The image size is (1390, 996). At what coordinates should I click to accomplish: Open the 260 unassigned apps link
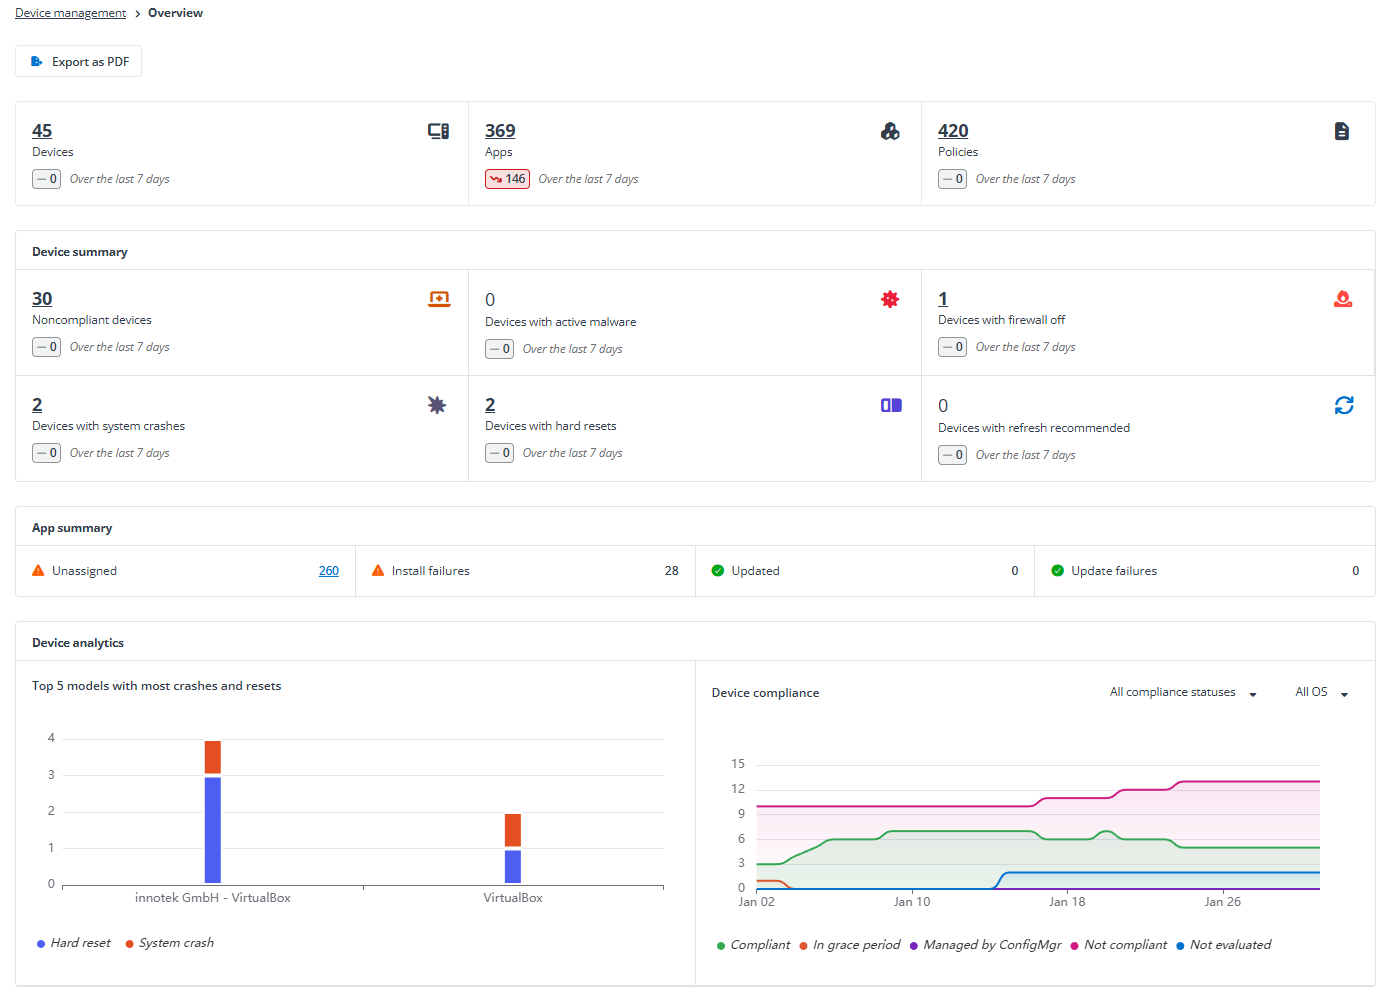click(x=328, y=571)
